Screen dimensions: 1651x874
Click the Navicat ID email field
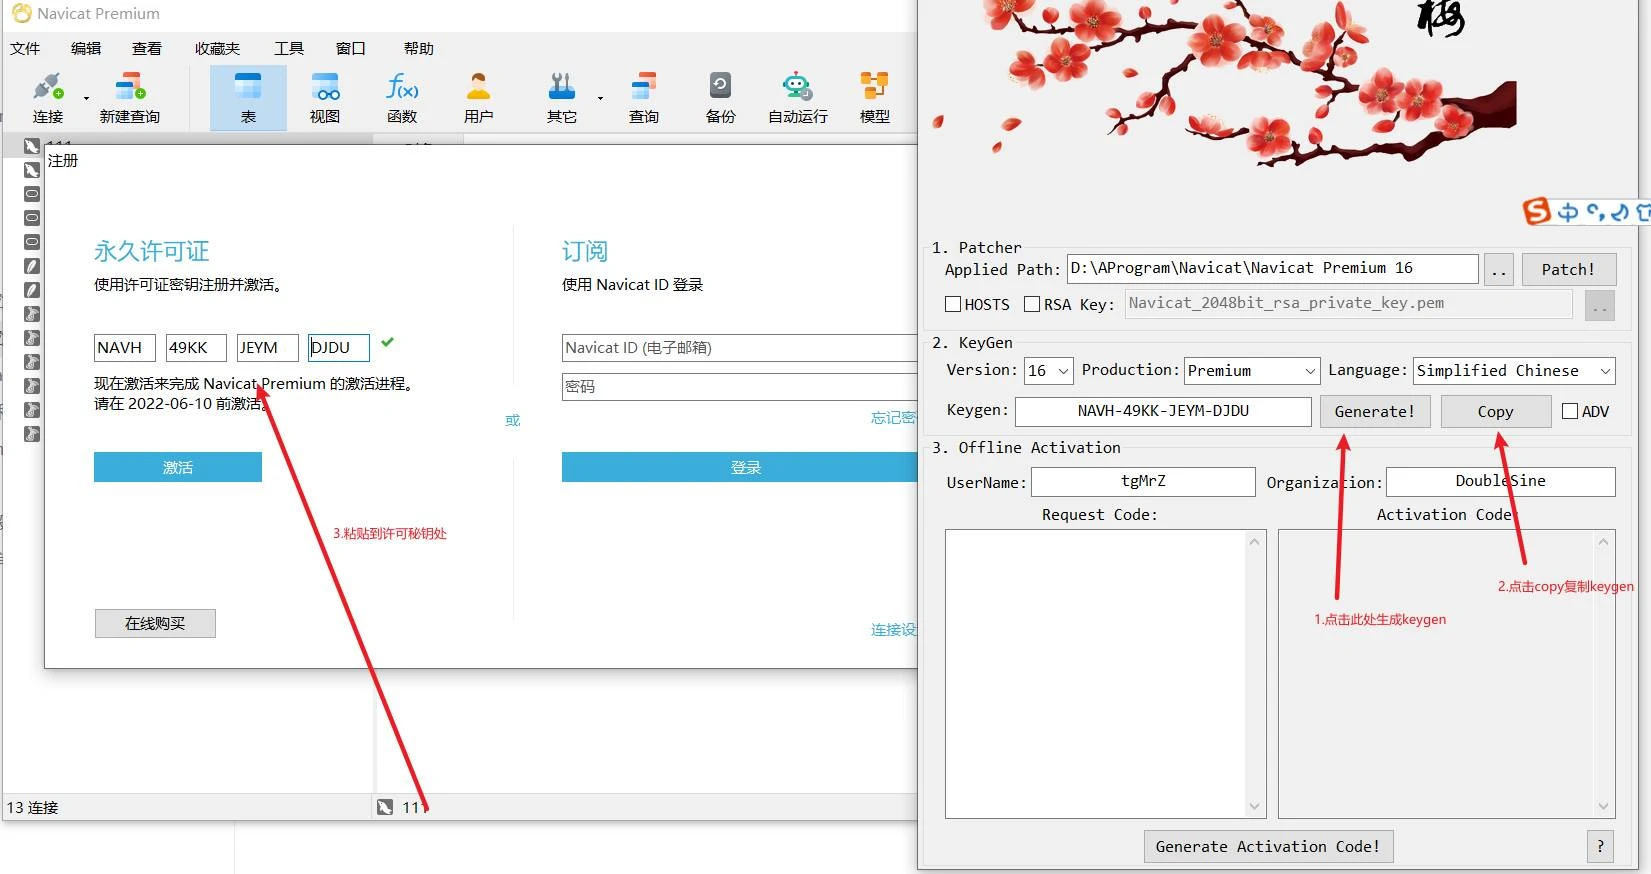point(739,348)
